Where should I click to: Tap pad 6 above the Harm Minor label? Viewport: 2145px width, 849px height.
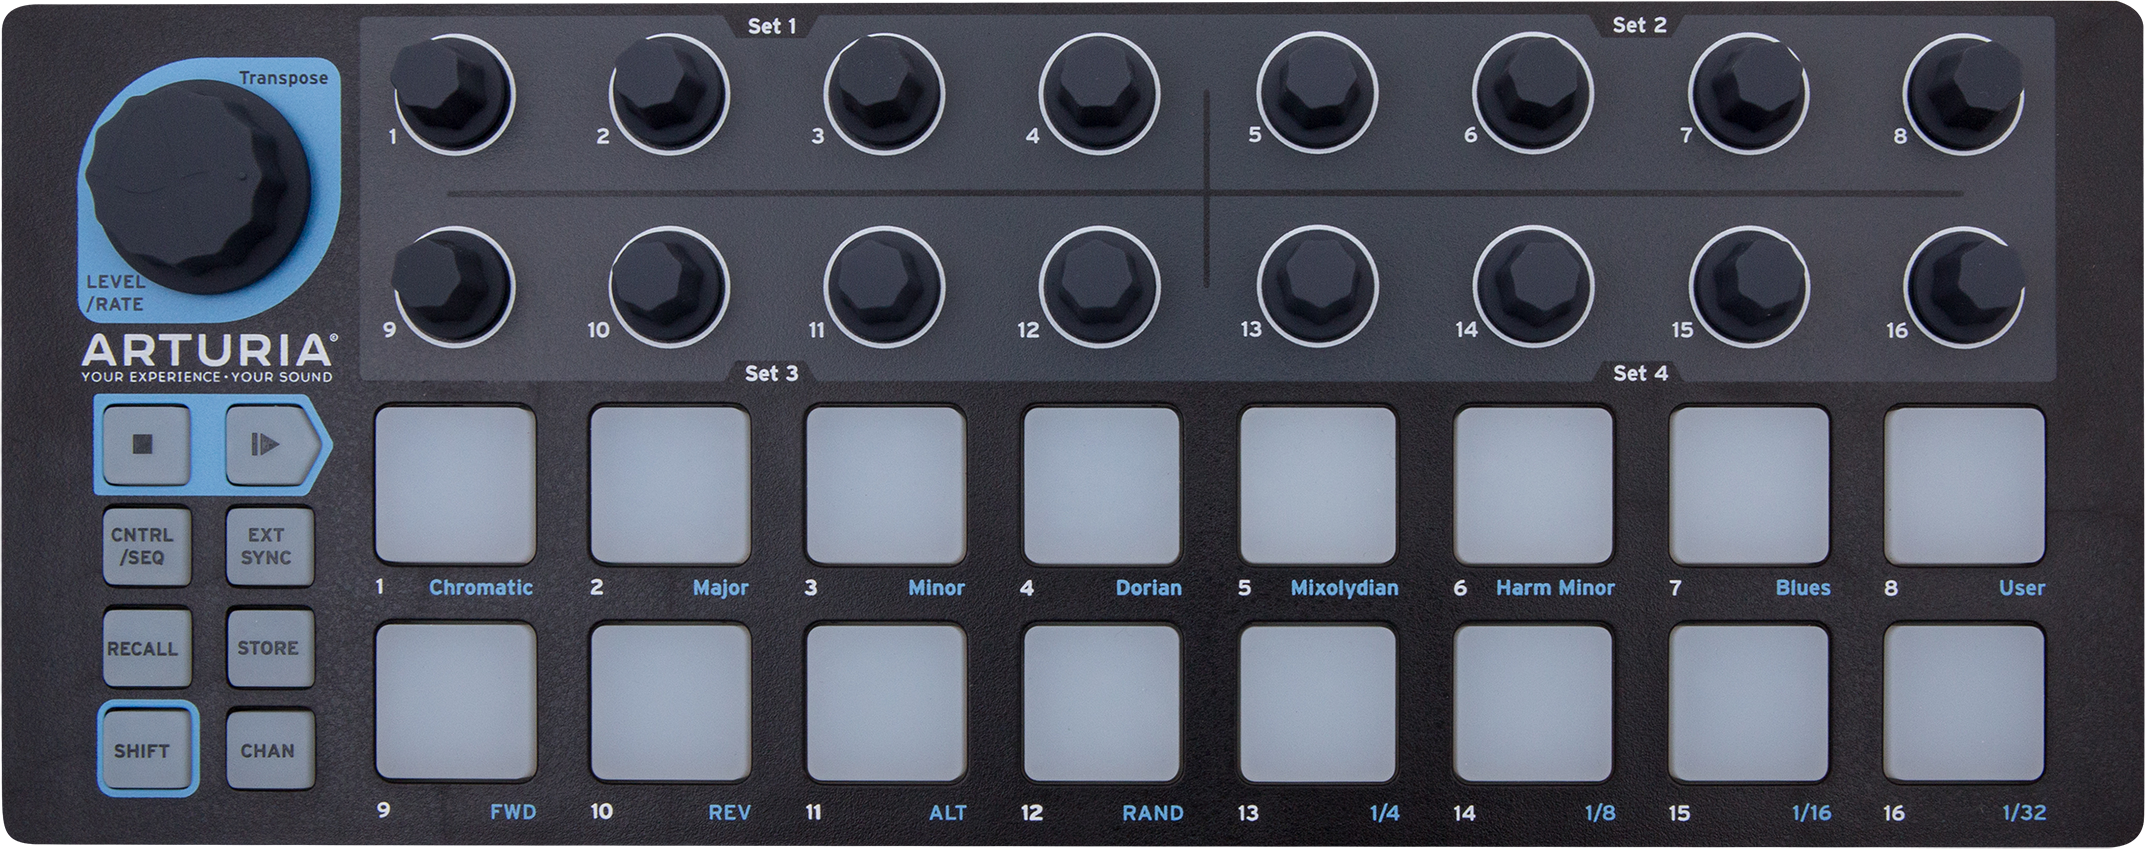(x=1533, y=485)
